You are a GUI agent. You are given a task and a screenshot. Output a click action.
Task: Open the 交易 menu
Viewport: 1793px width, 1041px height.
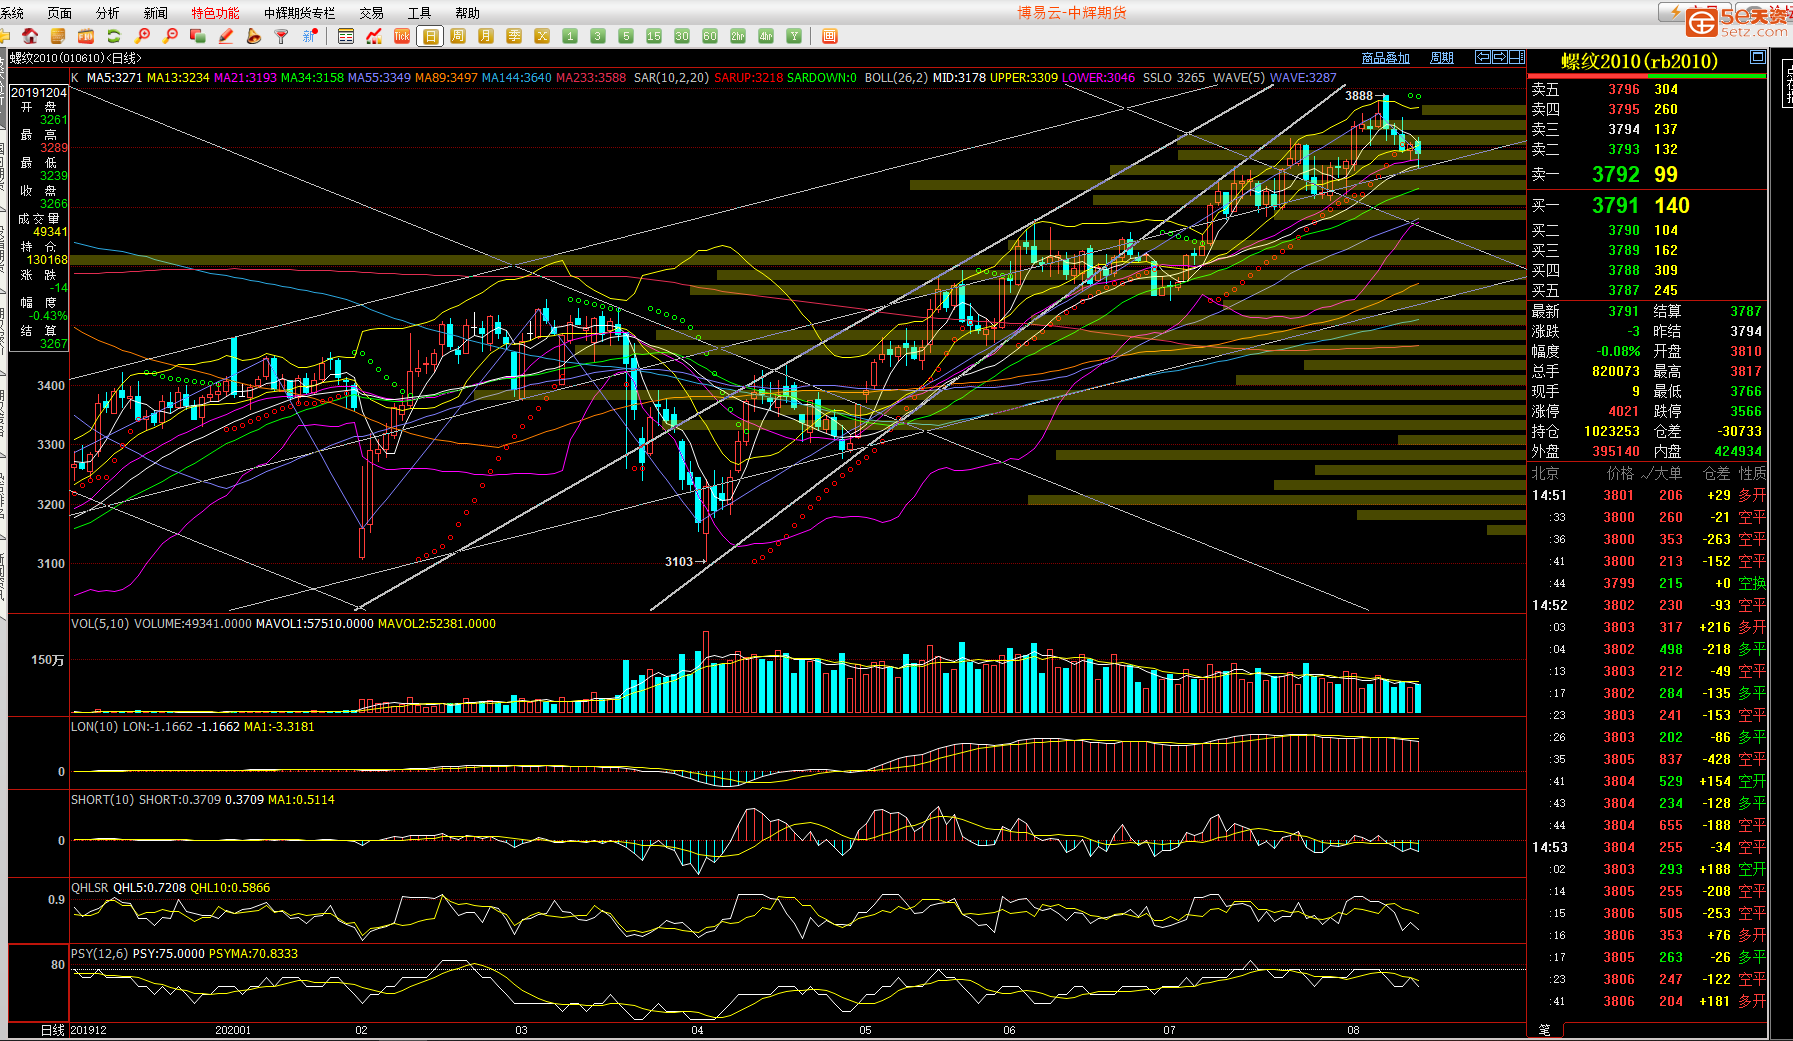[x=372, y=13]
